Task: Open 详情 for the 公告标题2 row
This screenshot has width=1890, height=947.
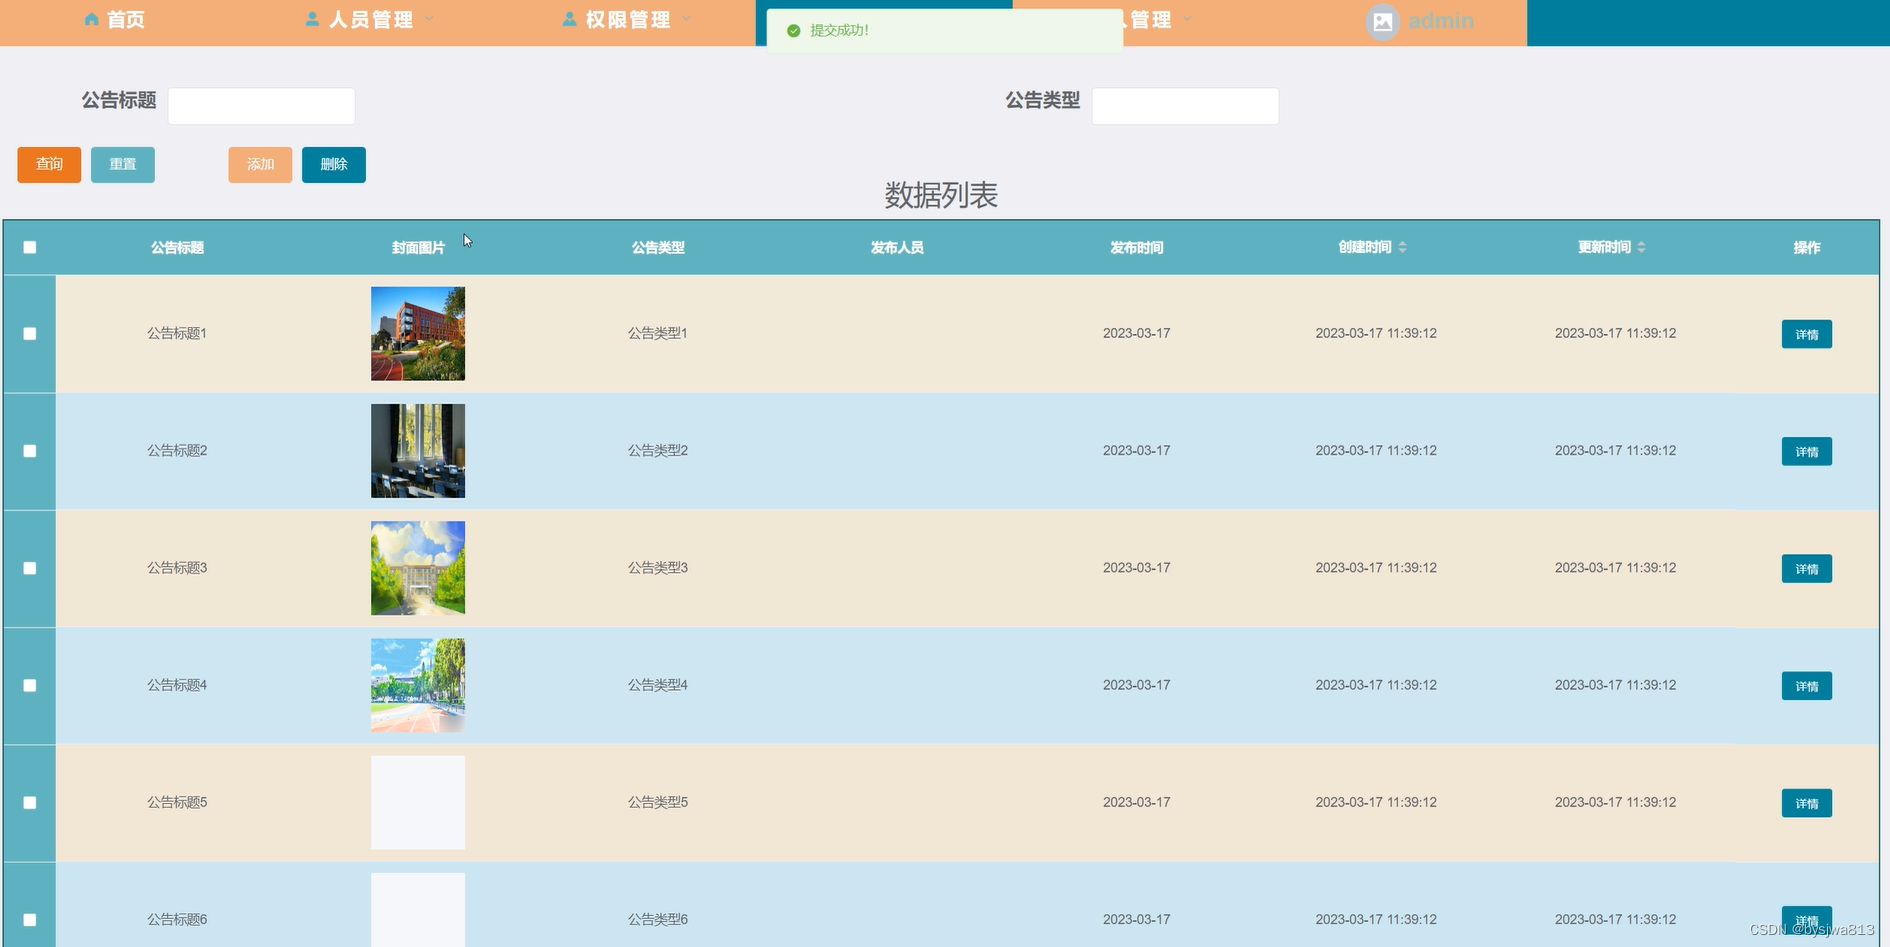Action: [1806, 452]
